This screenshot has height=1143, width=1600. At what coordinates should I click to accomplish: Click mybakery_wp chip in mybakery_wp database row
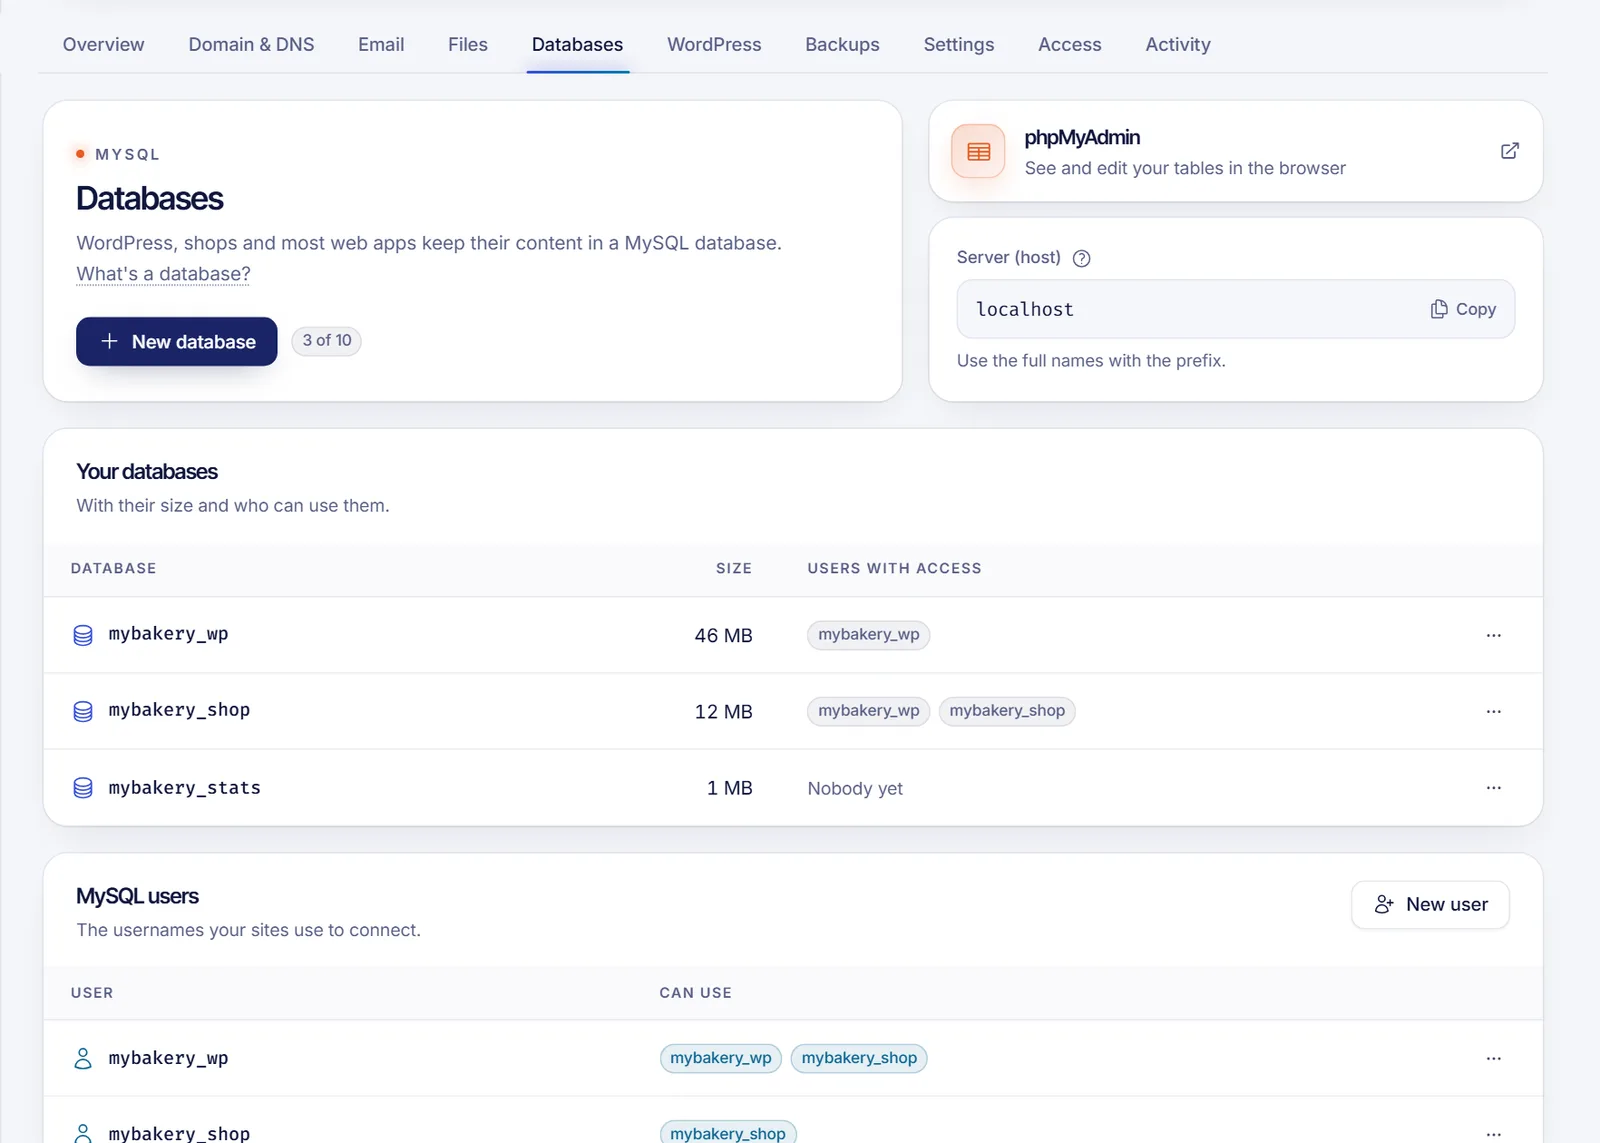pyautogui.click(x=868, y=634)
